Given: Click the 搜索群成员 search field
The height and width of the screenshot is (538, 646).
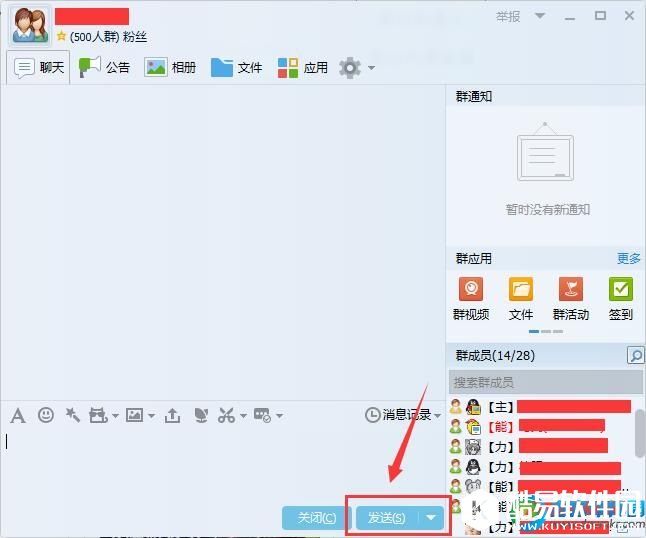Looking at the screenshot, I should (545, 382).
